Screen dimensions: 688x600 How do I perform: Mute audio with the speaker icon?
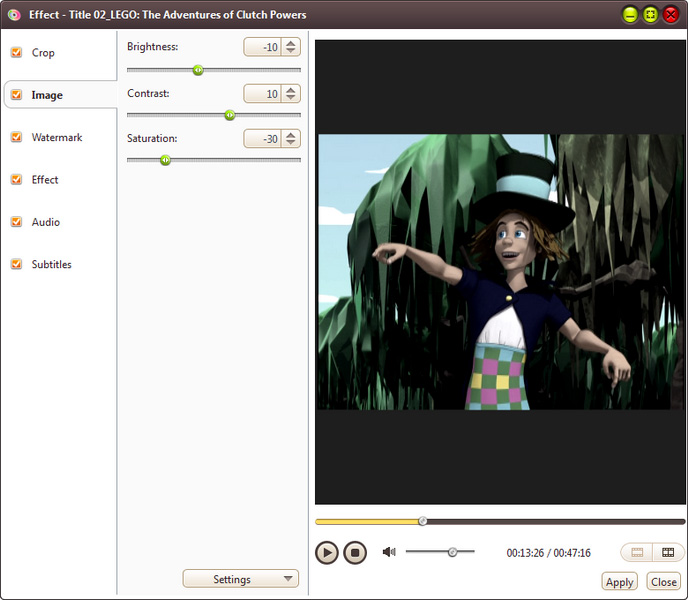click(389, 552)
